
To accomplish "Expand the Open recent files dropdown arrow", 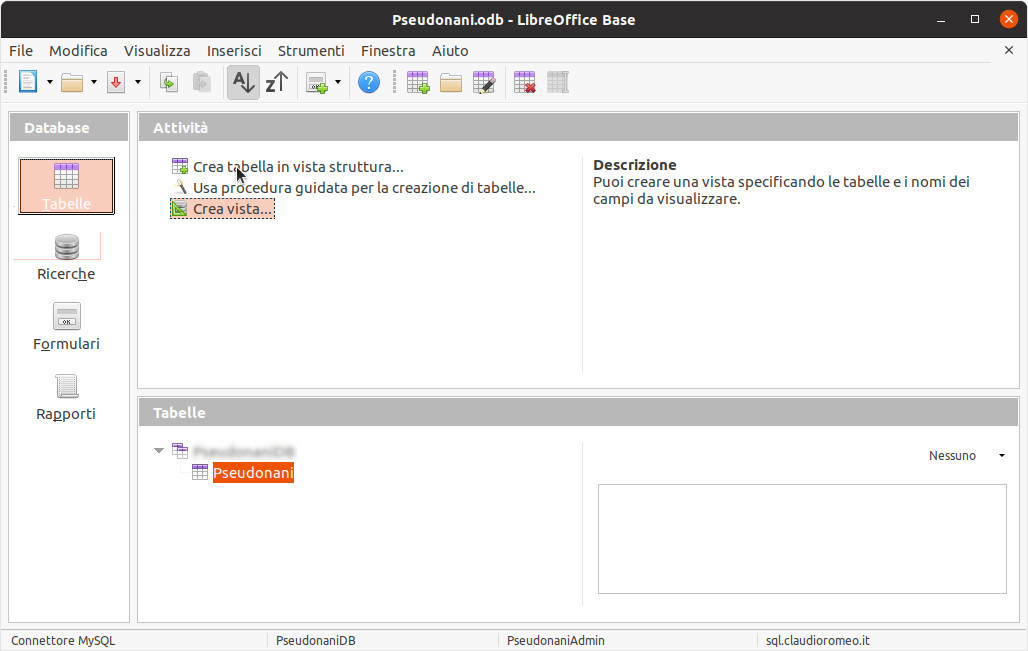I will coord(94,82).
